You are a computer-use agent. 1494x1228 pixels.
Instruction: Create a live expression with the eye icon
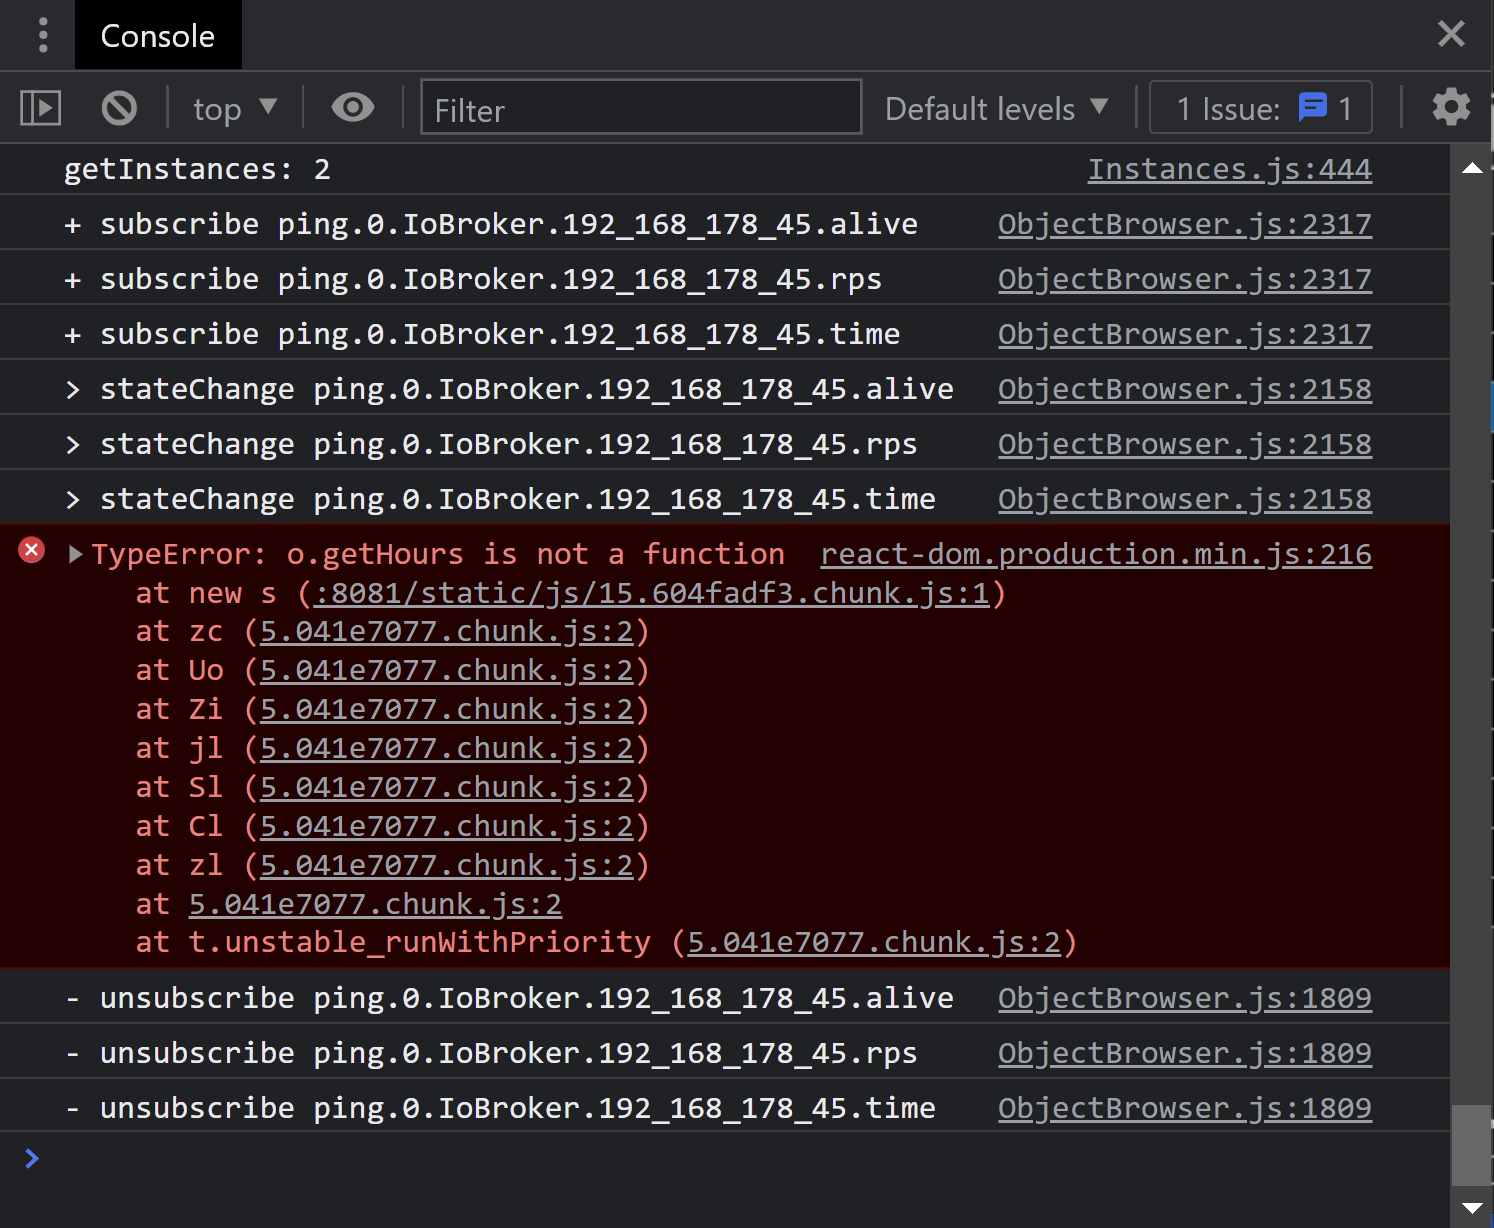352,107
